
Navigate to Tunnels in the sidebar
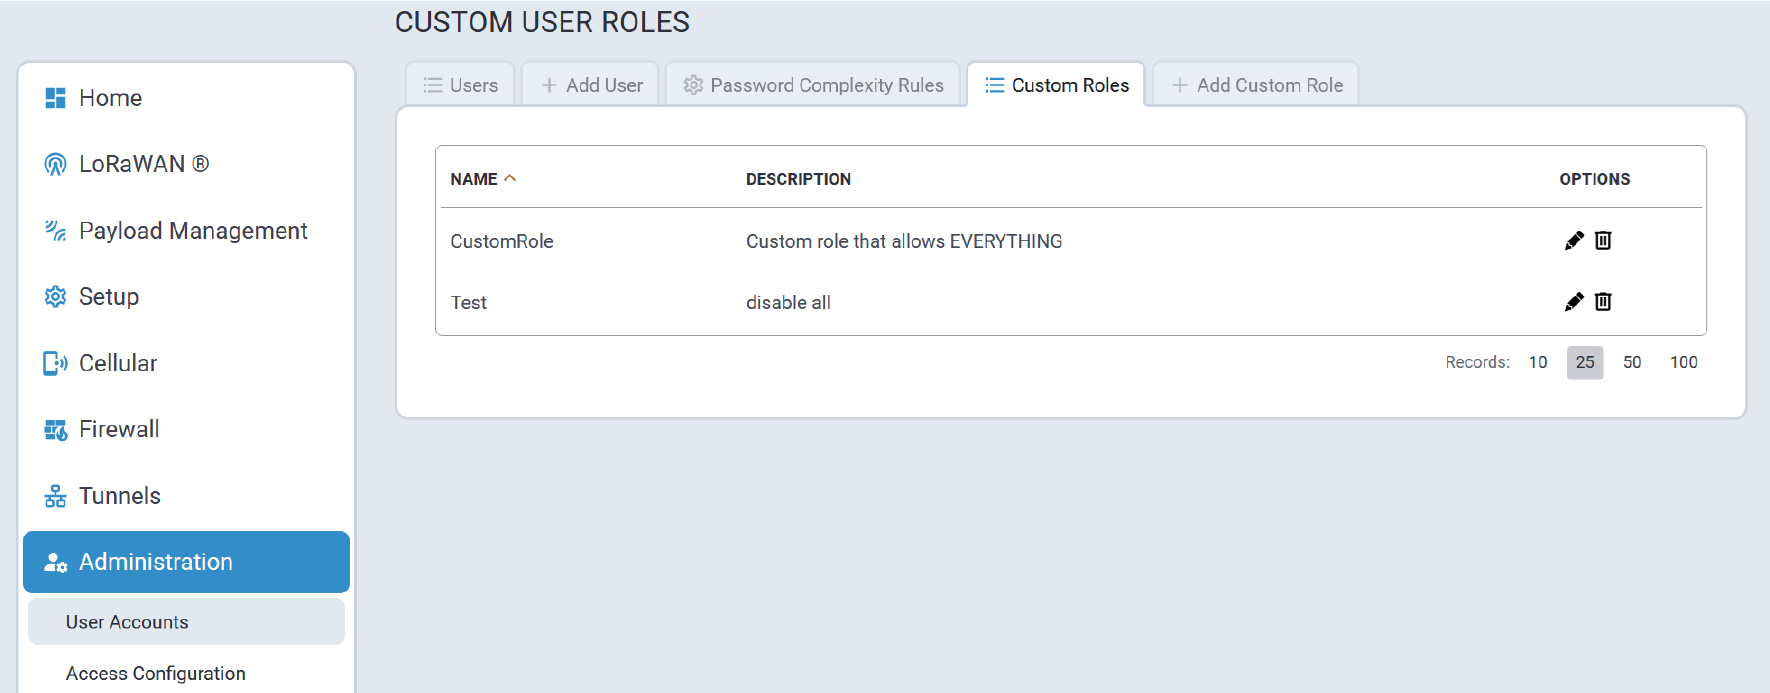[x=119, y=496]
